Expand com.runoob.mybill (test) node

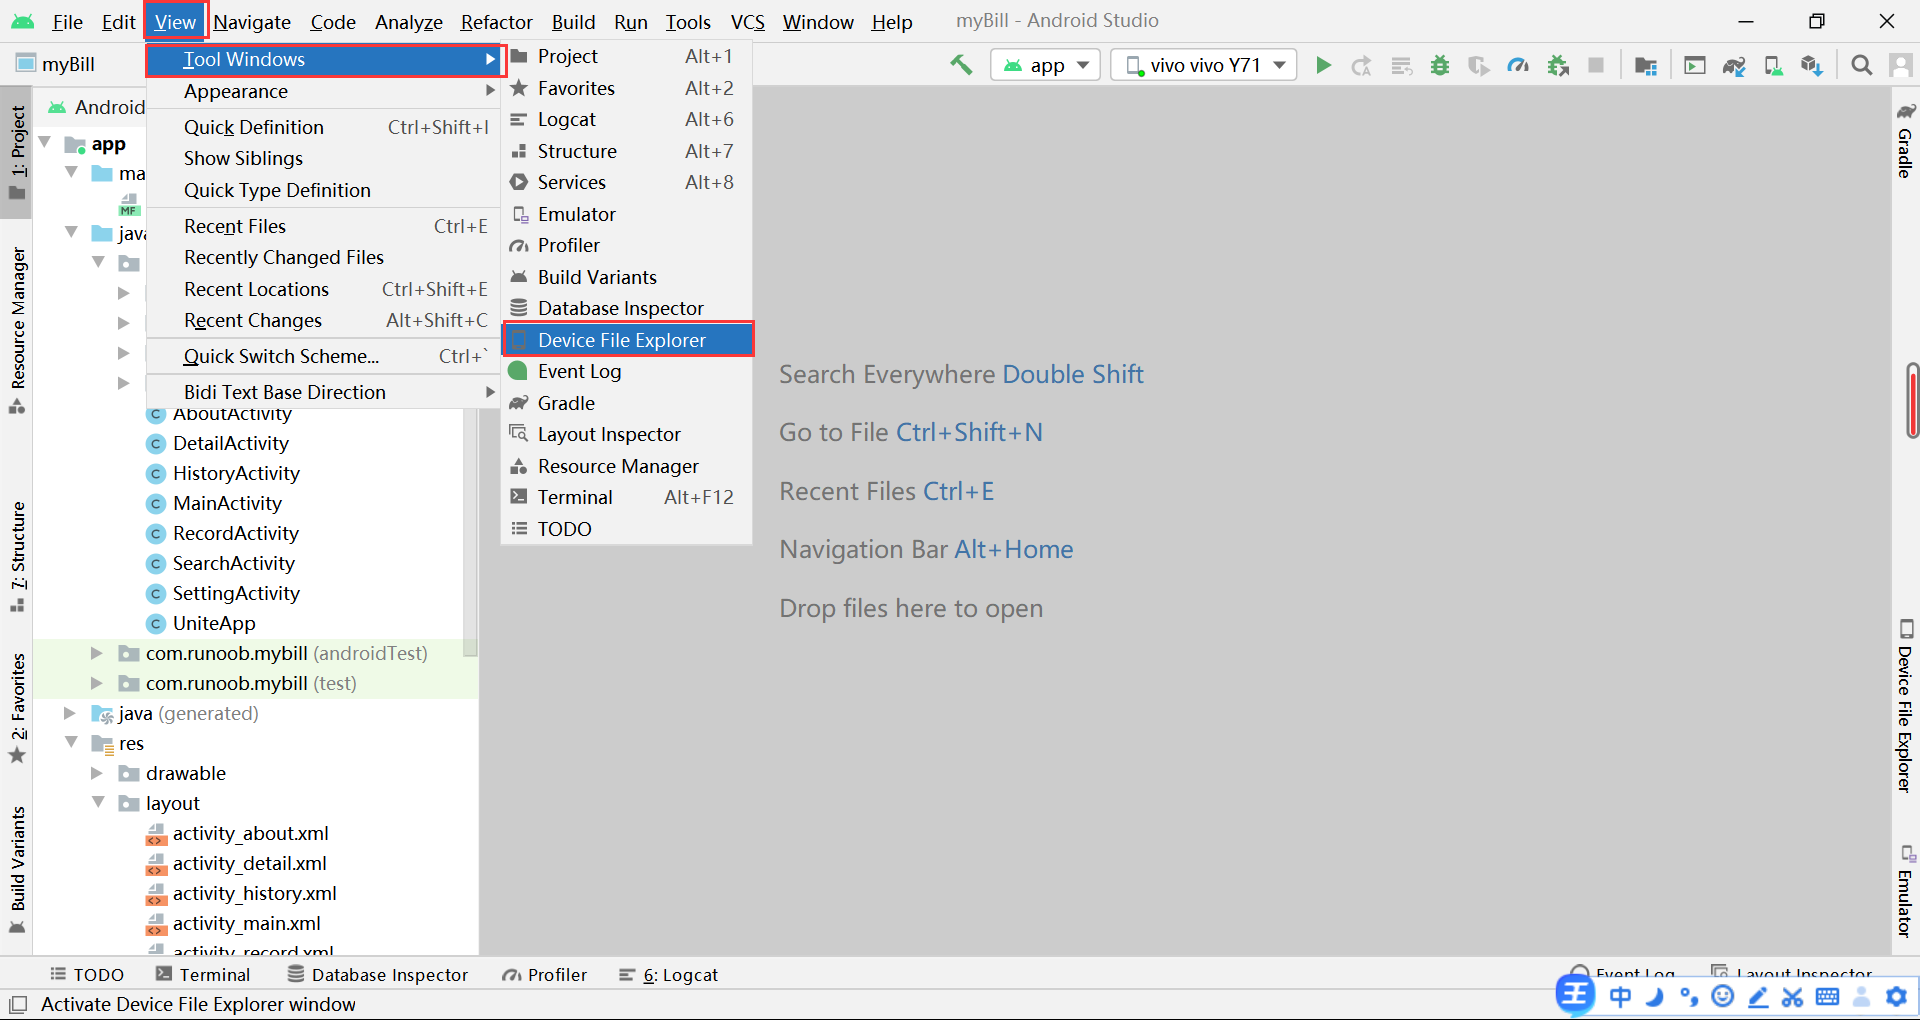click(x=97, y=683)
